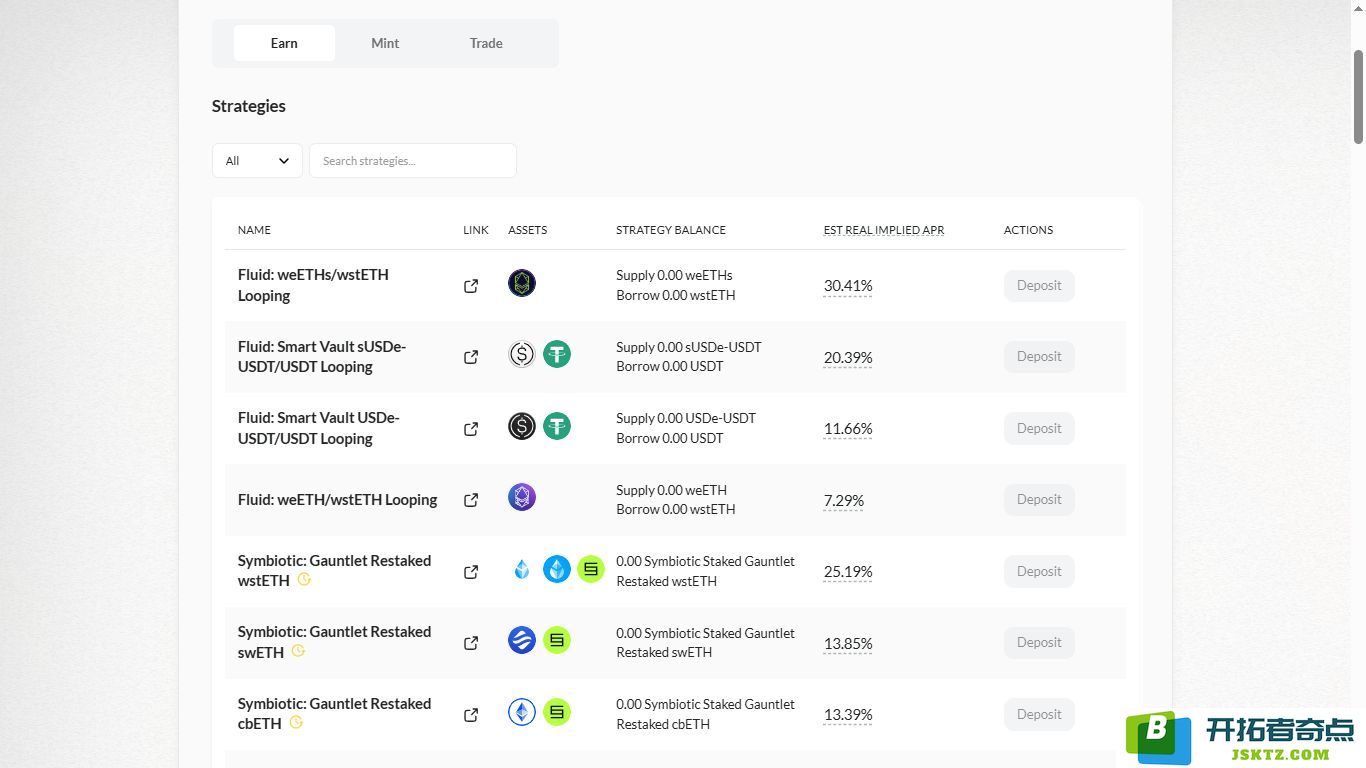Click 'Supply 0.00 weETHs' balance text
Image resolution: width=1366 pixels, height=768 pixels.
pyautogui.click(x=674, y=276)
